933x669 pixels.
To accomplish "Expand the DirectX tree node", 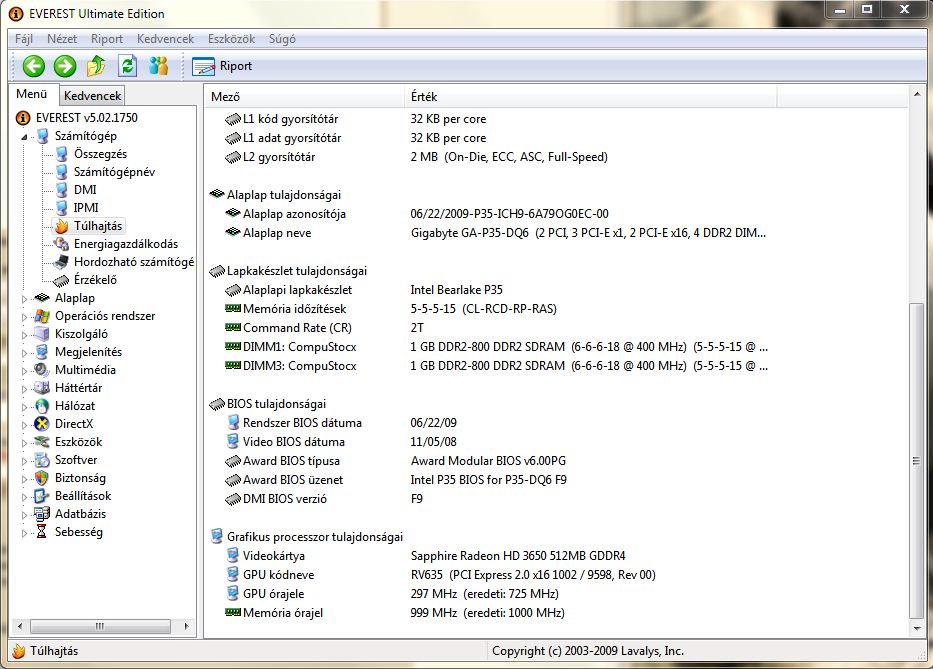I will click(x=24, y=424).
